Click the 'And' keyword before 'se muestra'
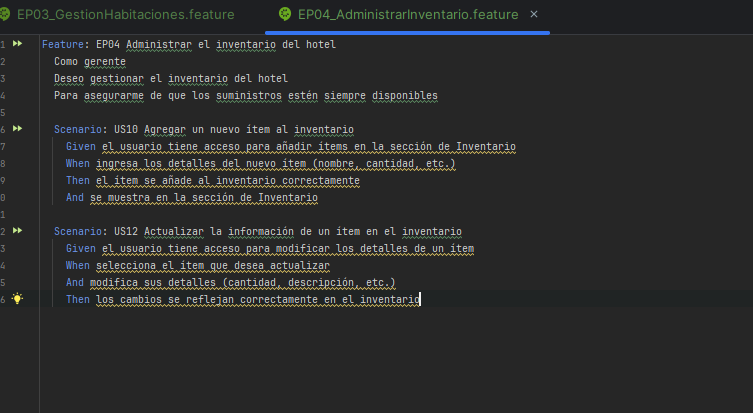The height and width of the screenshot is (413, 753). point(75,197)
